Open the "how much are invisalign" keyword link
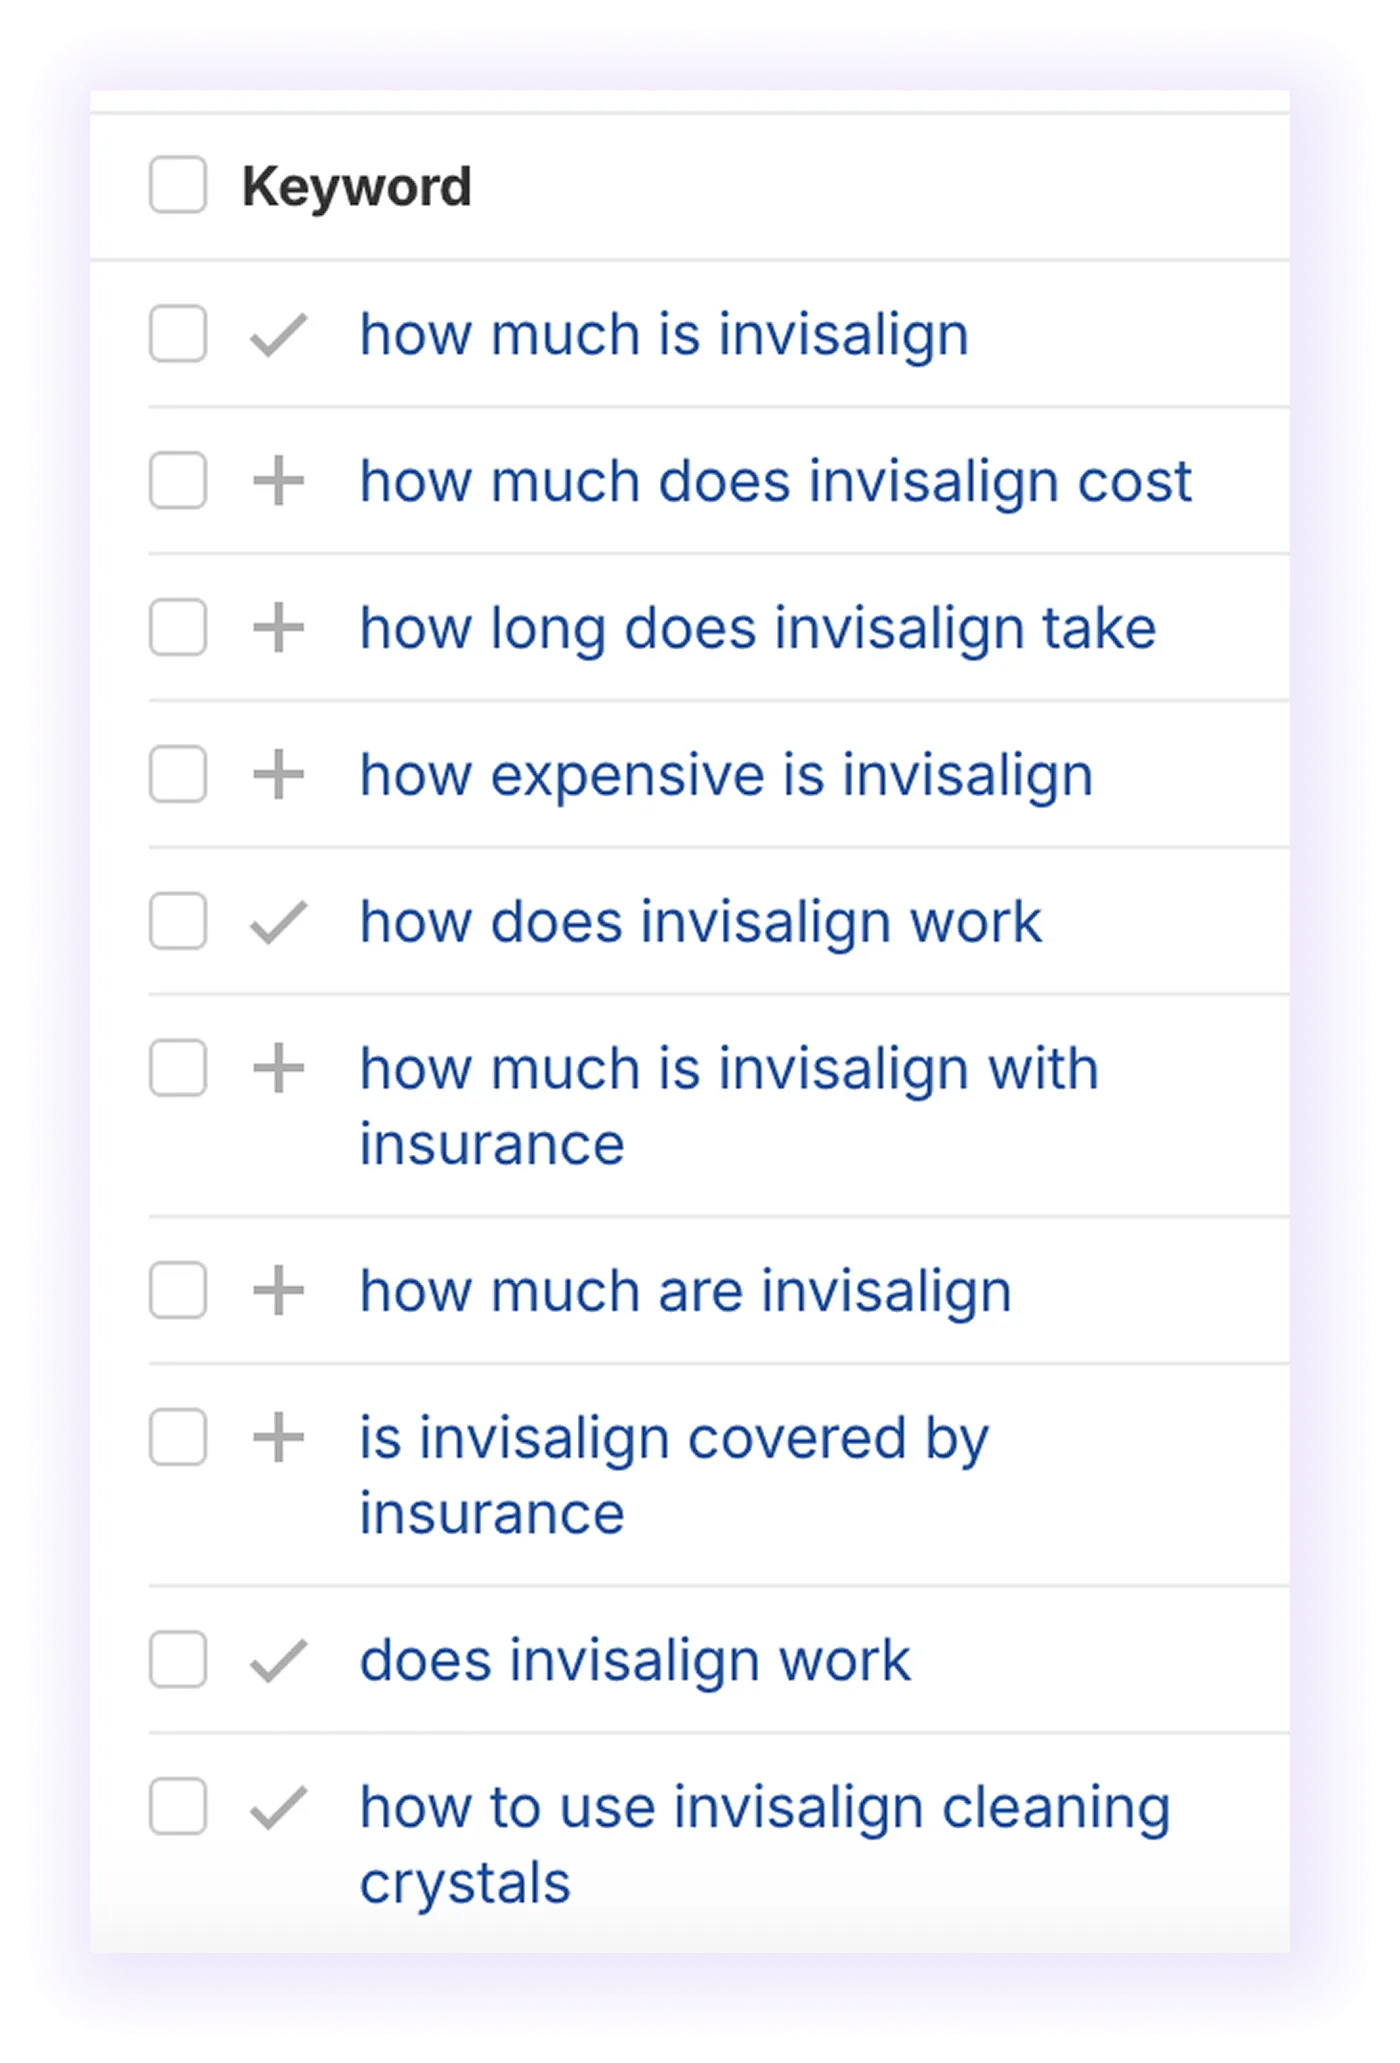Image resolution: width=1400 pixels, height=2063 pixels. 686,1290
